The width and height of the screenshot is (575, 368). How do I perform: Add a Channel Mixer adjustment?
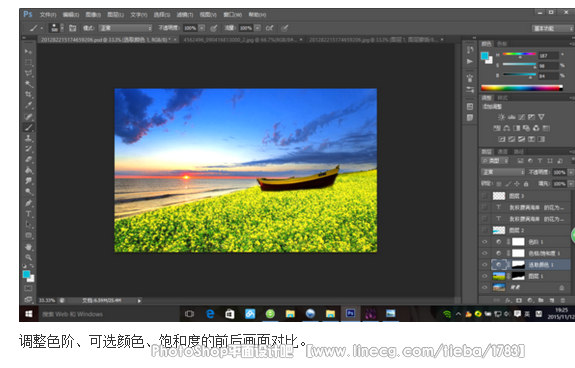tap(536, 128)
